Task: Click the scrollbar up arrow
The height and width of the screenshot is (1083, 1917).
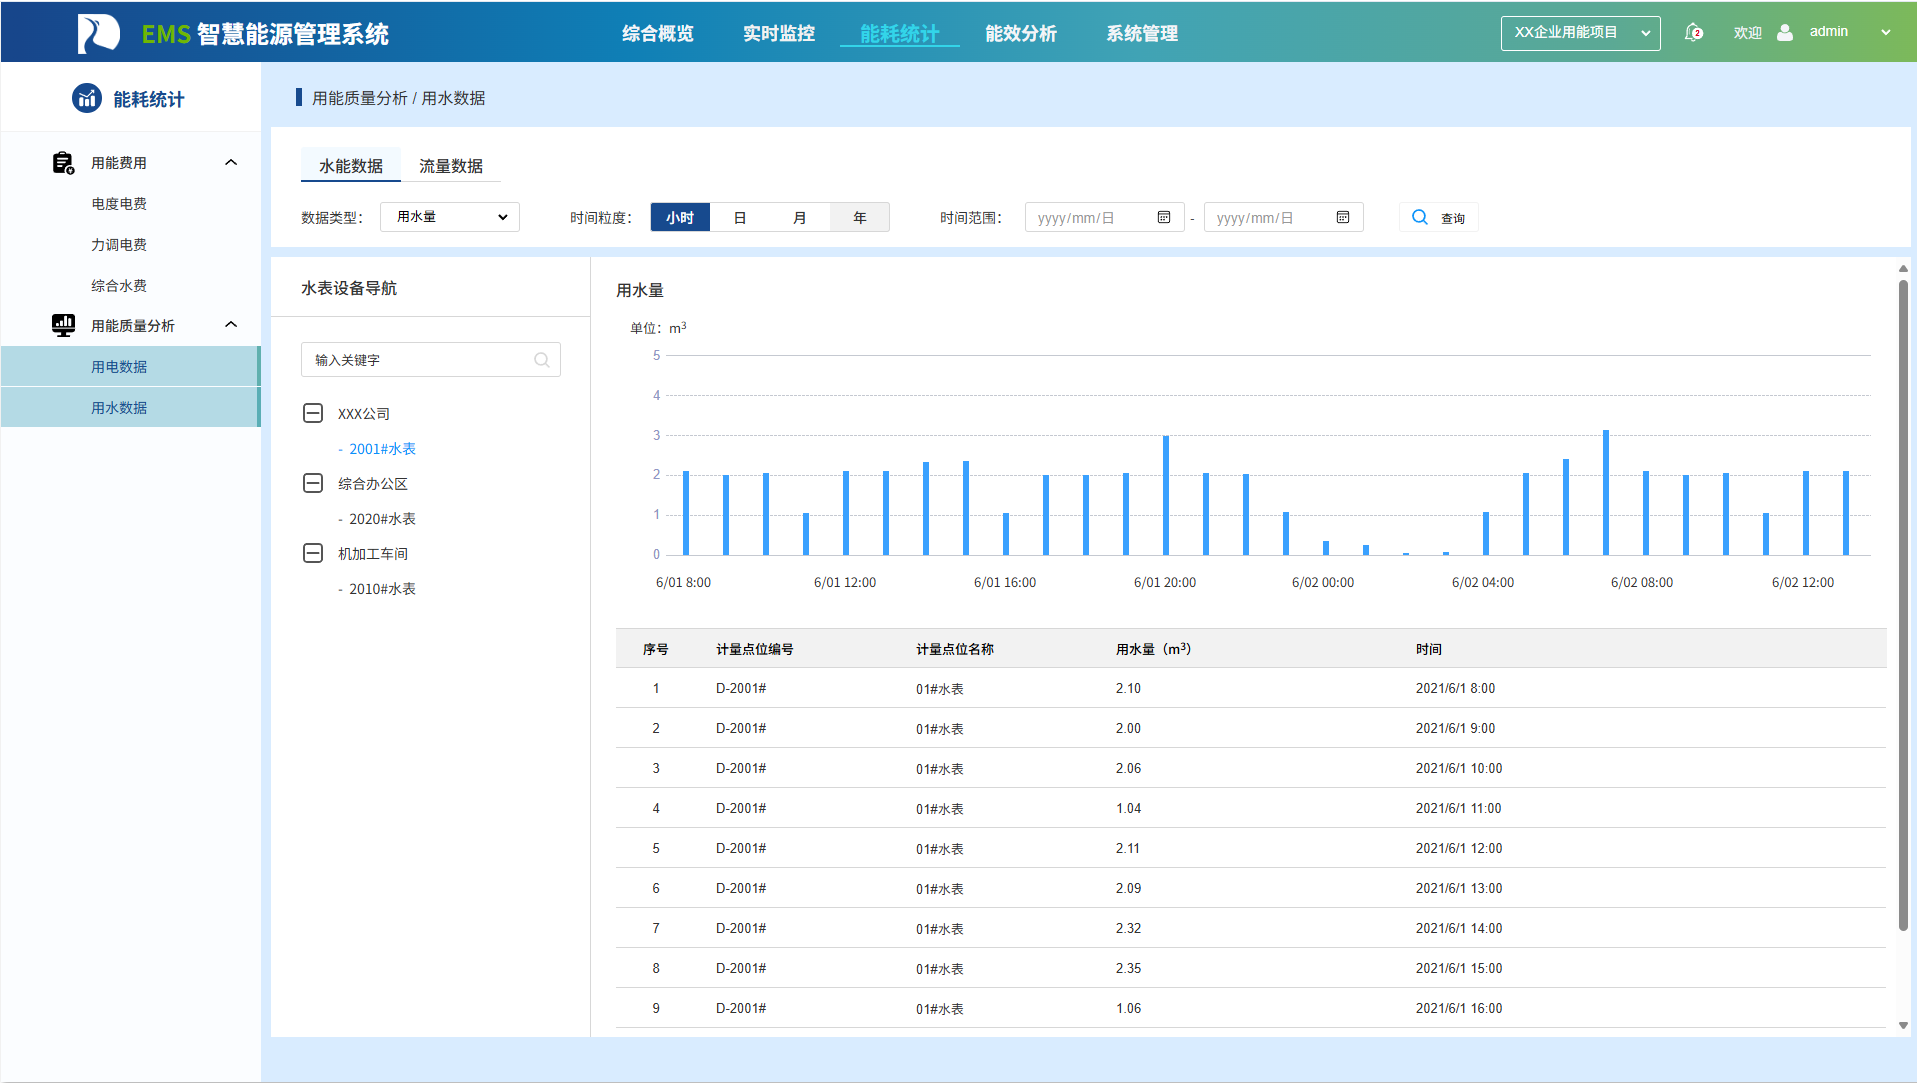Action: click(x=1903, y=268)
